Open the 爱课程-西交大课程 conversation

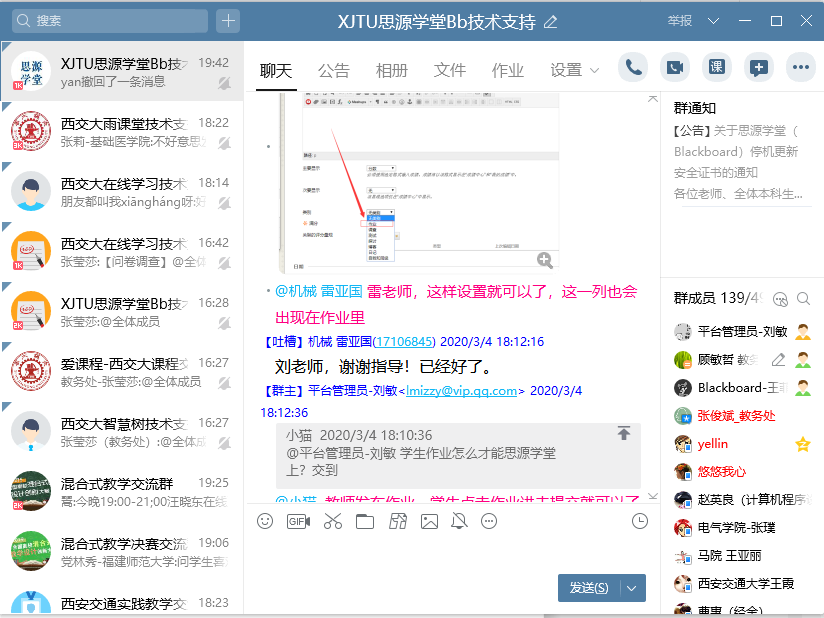(122, 372)
